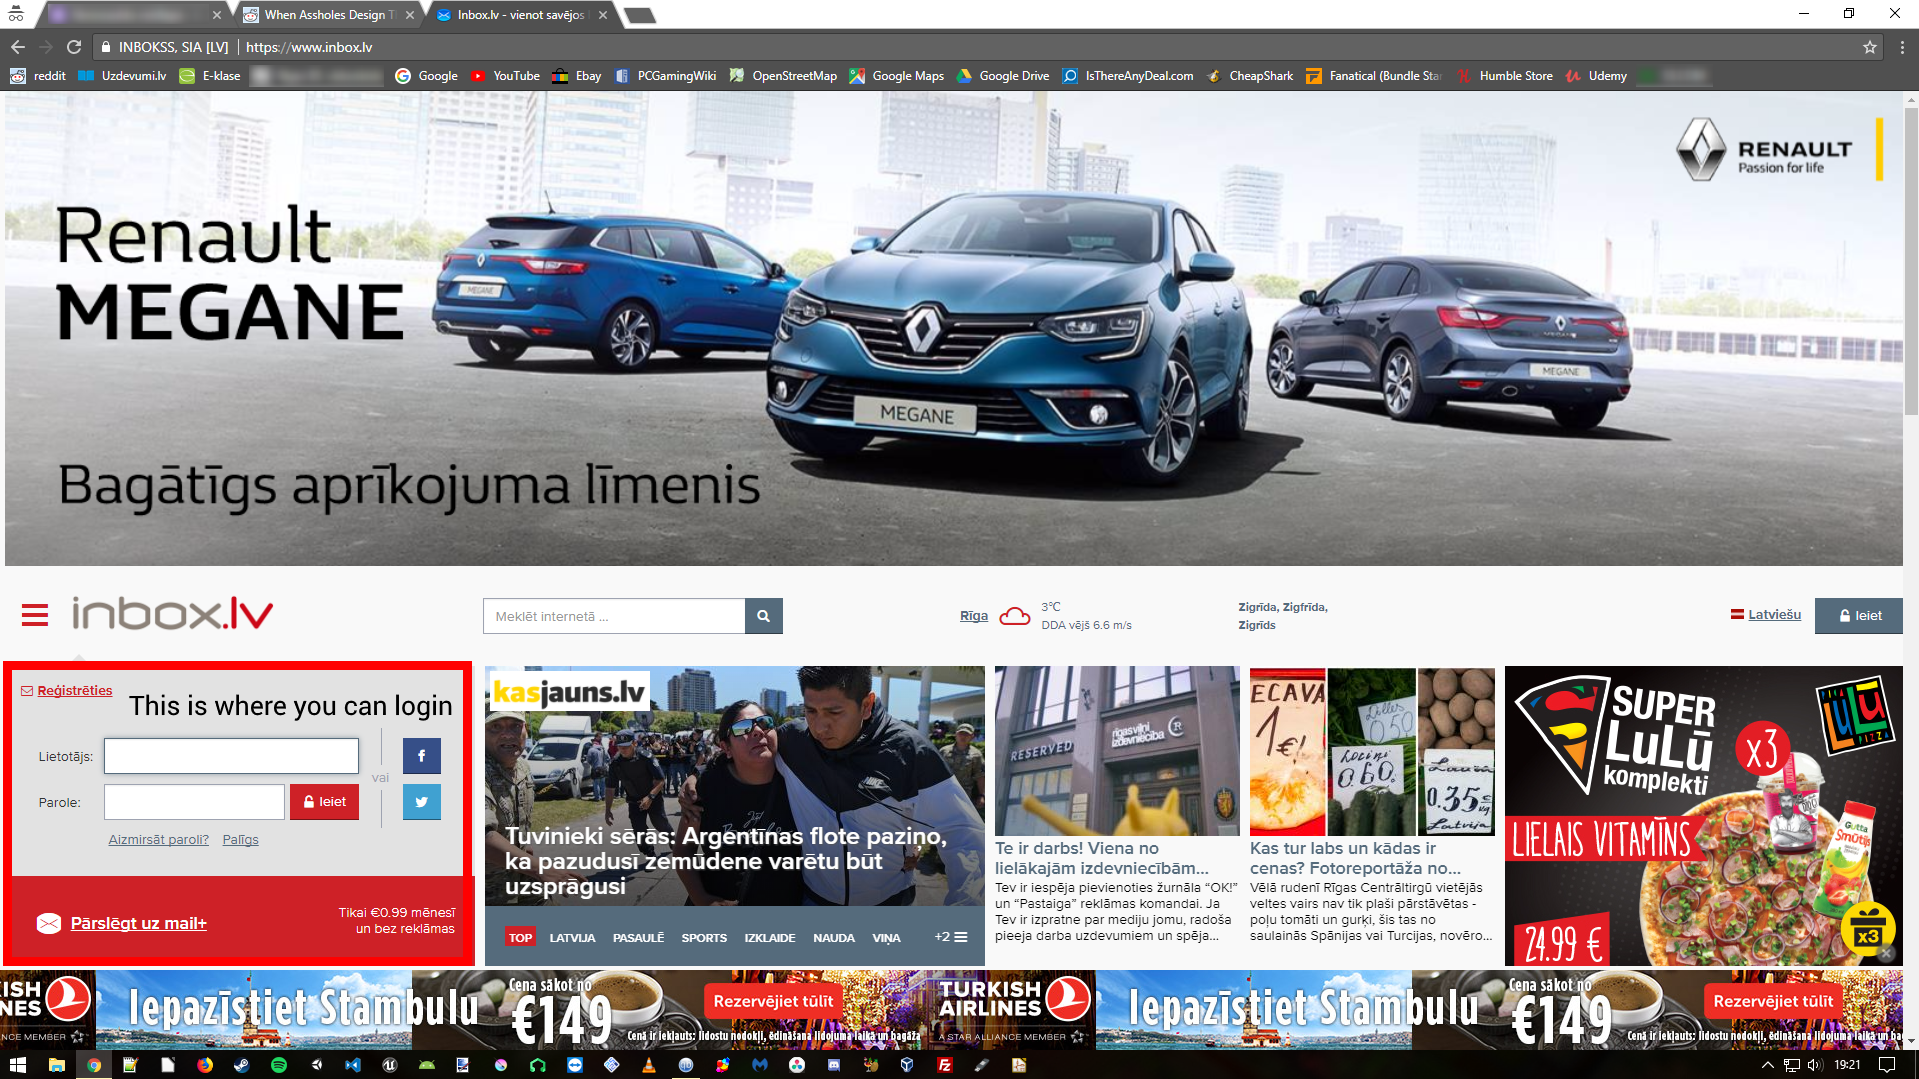Open Steam from the taskbar
This screenshot has height=1079, width=1919.
(x=242, y=1065)
